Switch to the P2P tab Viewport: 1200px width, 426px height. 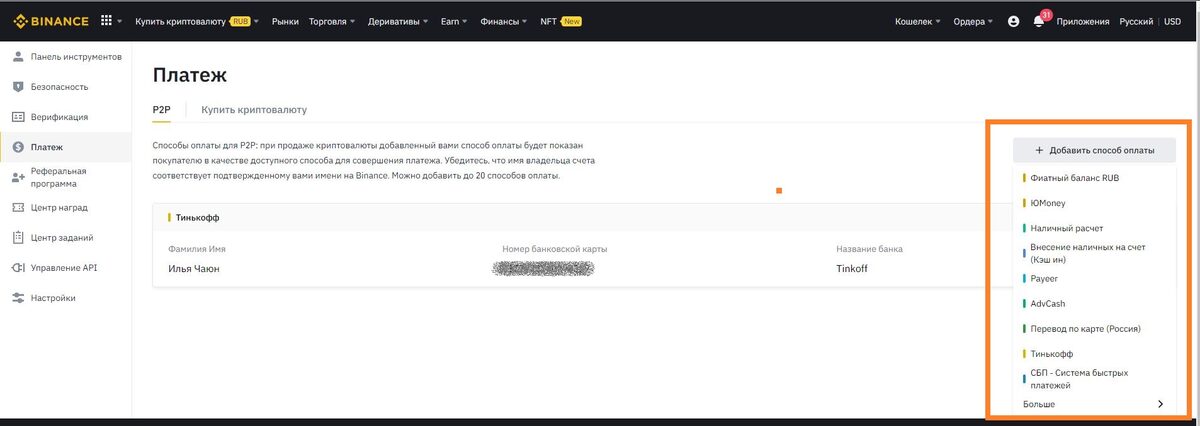tap(162, 110)
